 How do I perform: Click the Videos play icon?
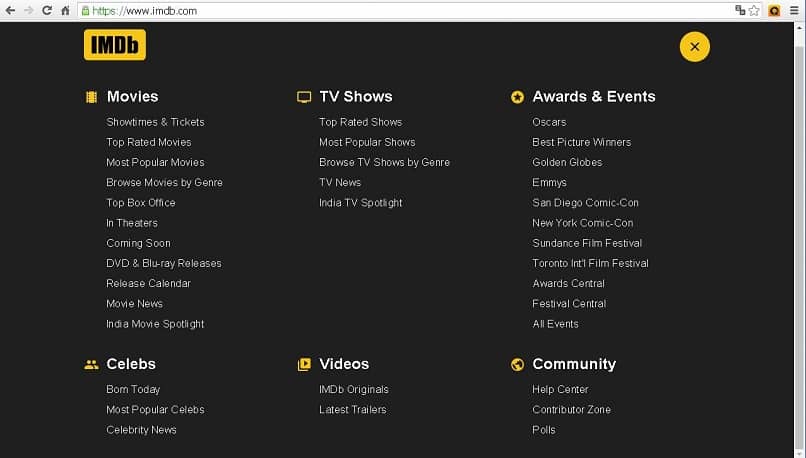tap(304, 364)
